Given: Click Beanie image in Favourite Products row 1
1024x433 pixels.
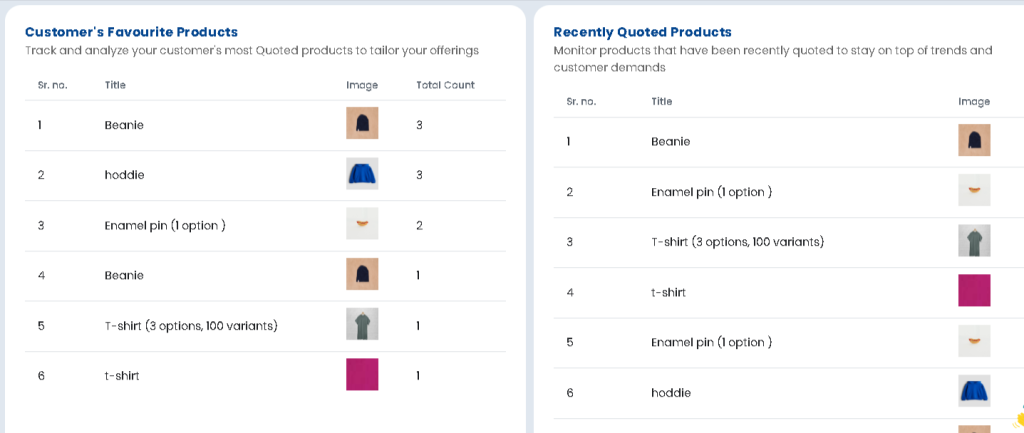Looking at the screenshot, I should (362, 123).
